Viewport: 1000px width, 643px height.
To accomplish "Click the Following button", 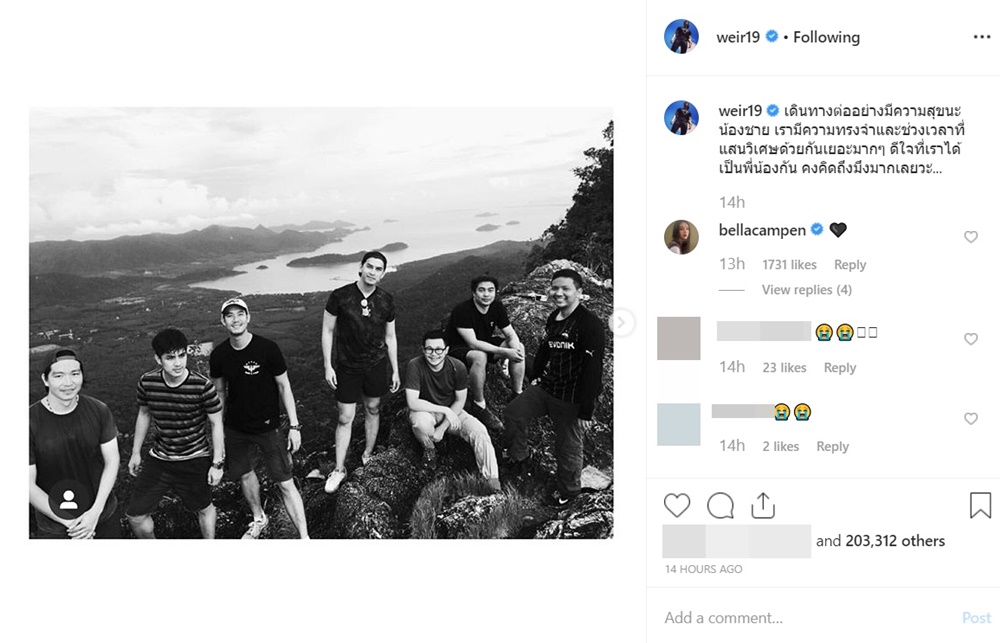I will pos(826,37).
